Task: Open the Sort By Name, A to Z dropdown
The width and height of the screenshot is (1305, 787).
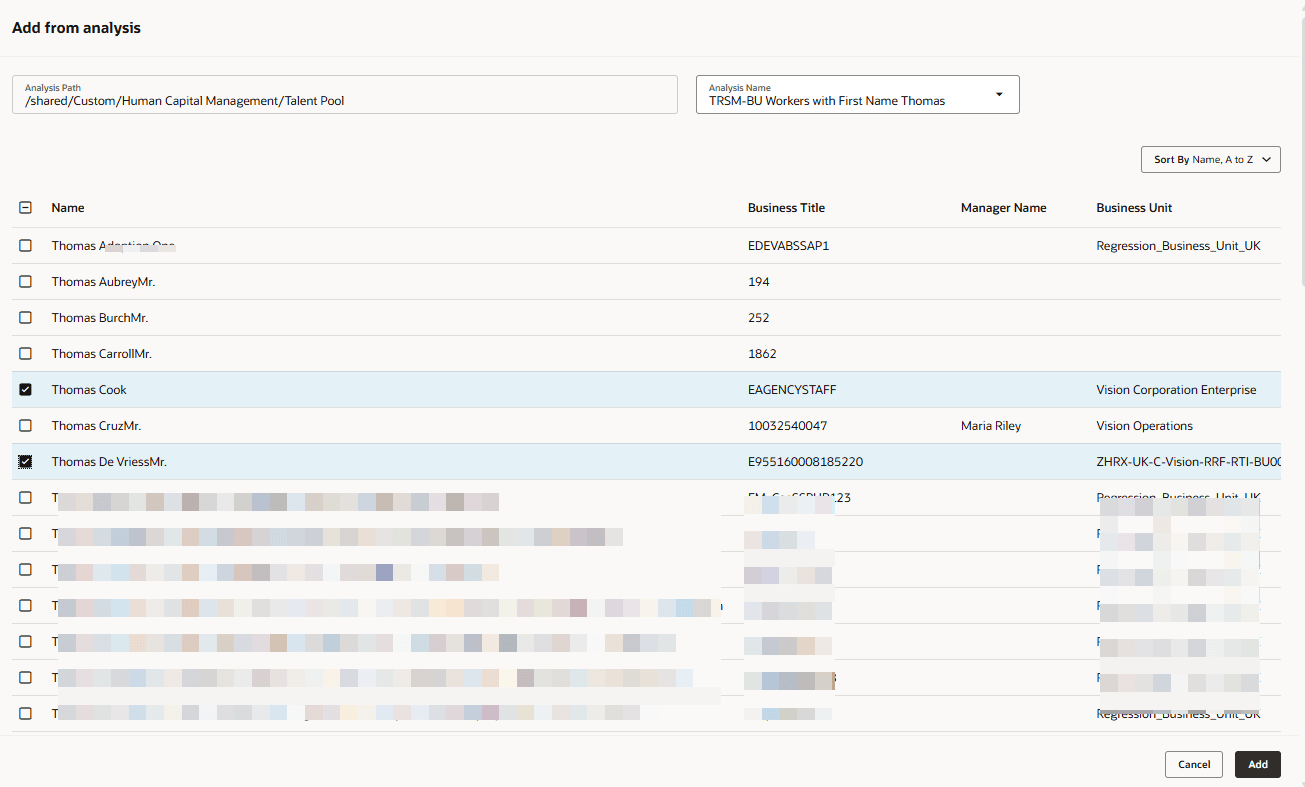Action: [1211, 159]
